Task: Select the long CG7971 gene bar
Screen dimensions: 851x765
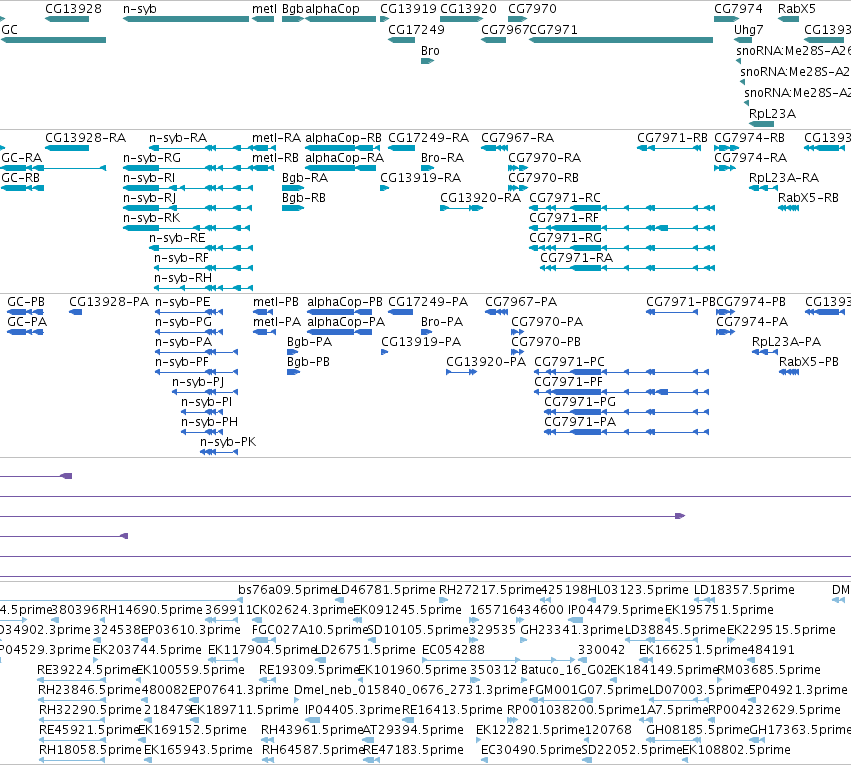Action: pyautogui.click(x=621, y=40)
